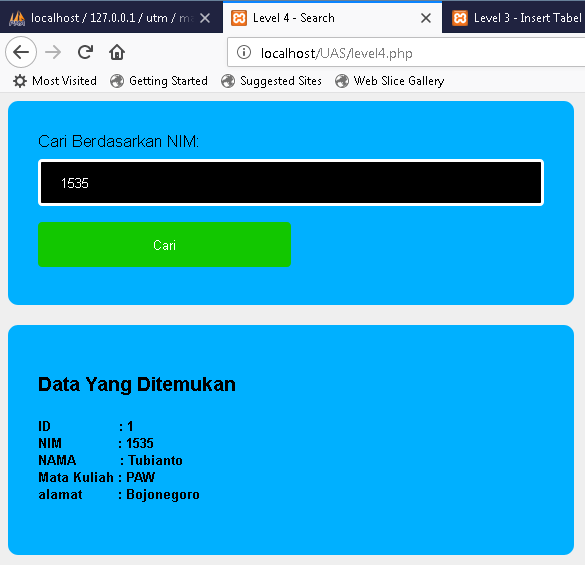Click the XAMPP favicon on Level 4 tab

pos(239,18)
